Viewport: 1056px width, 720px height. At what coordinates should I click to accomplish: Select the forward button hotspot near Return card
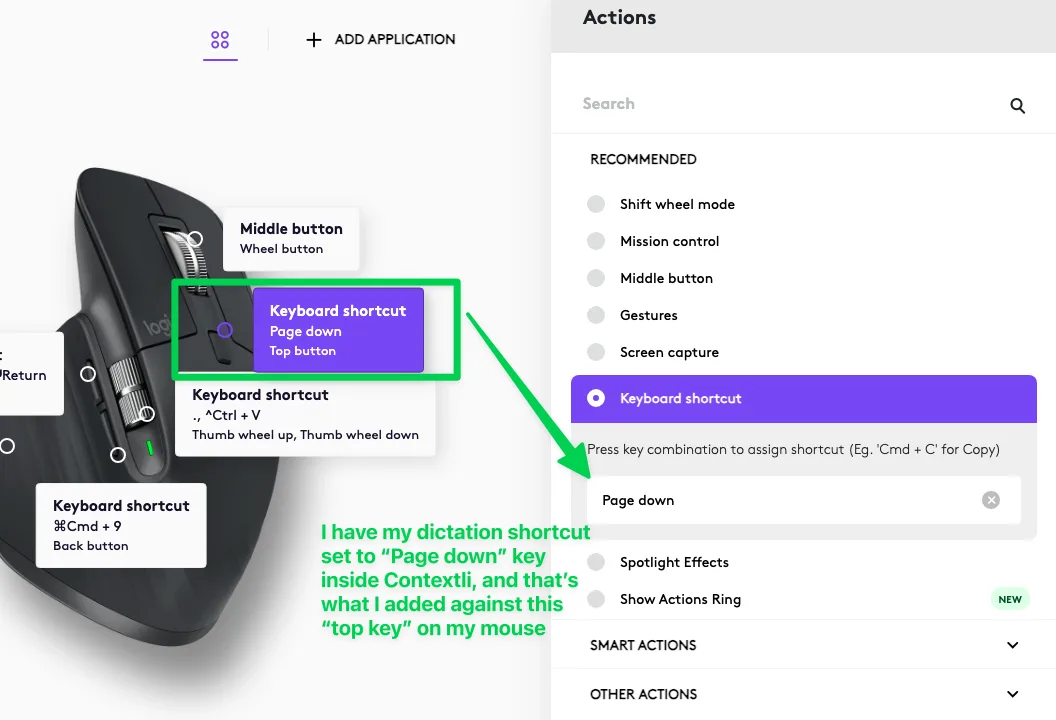tap(88, 374)
